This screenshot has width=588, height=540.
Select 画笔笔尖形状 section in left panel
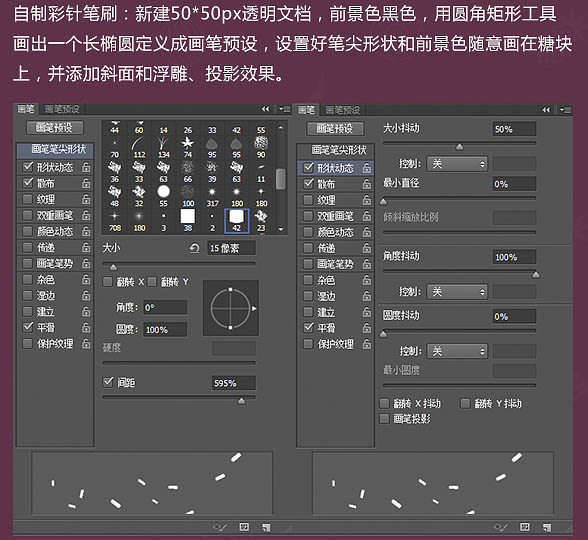tap(55, 150)
